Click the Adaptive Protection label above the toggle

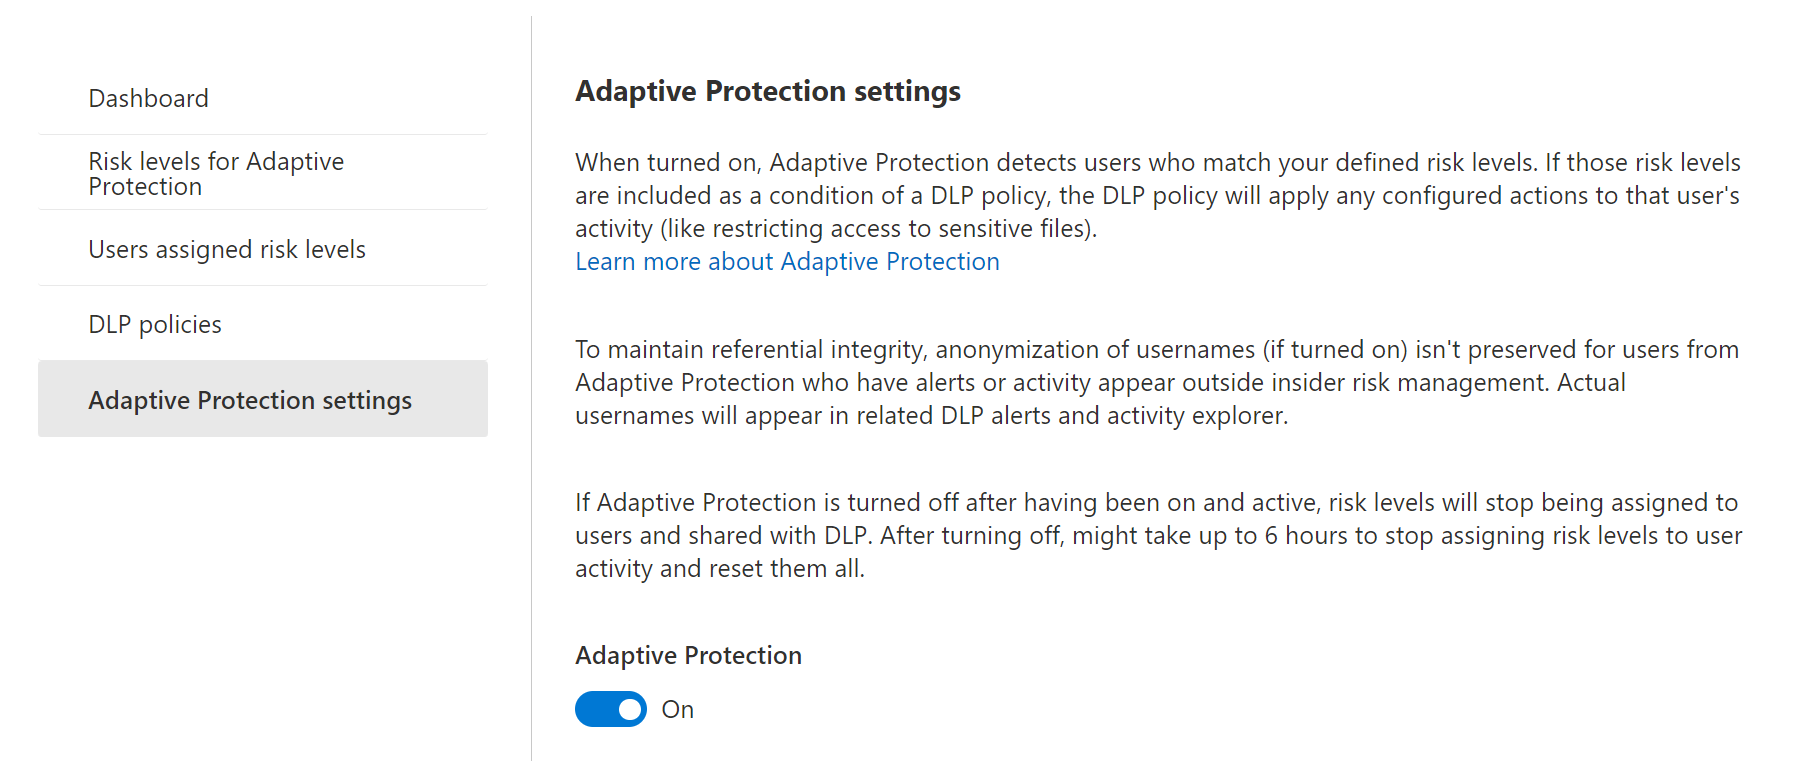(688, 655)
